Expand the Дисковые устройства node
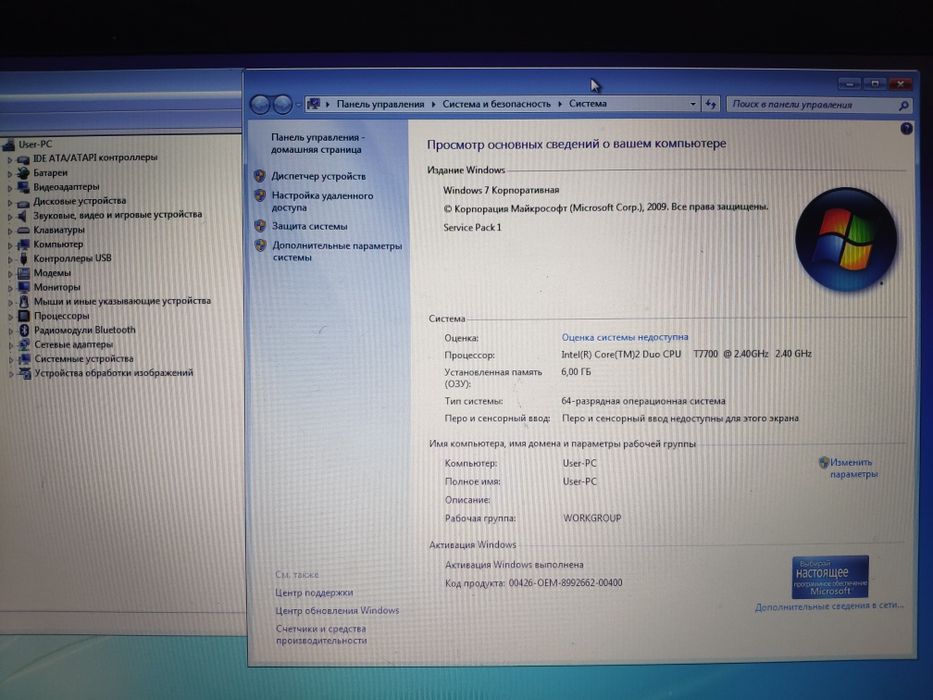The width and height of the screenshot is (933, 700). click(x=10, y=202)
